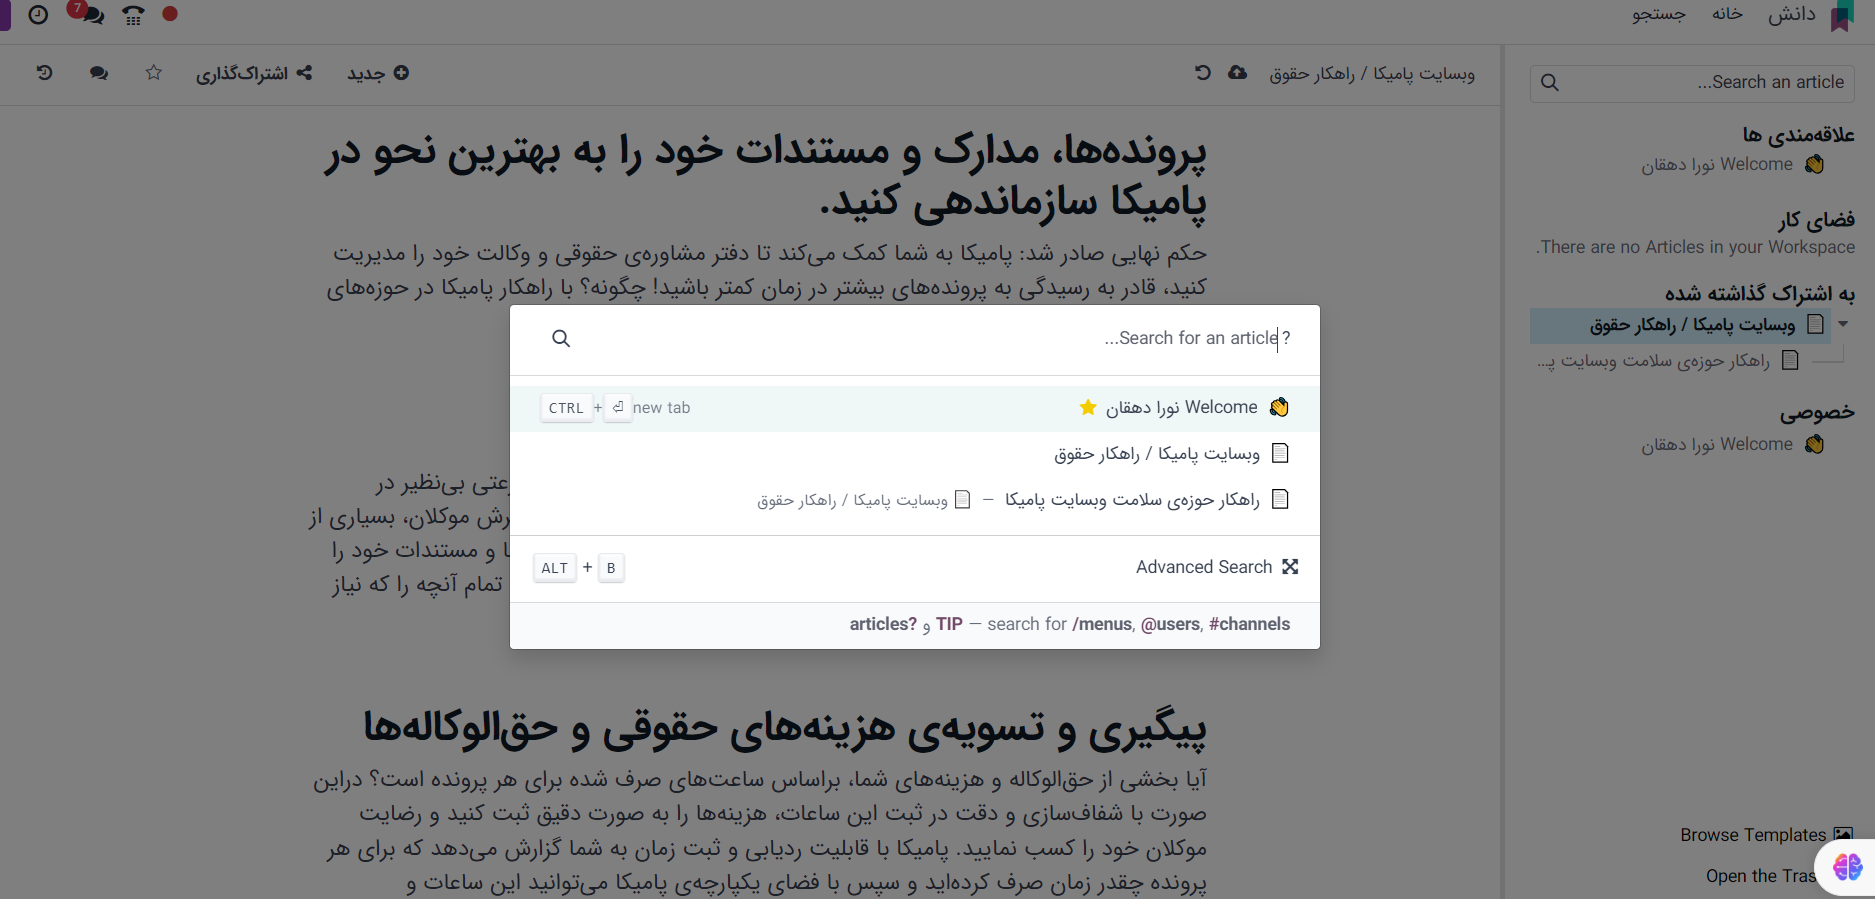The height and width of the screenshot is (899, 1875).
Task: Open the article history icon in toolbar
Action: click(45, 73)
